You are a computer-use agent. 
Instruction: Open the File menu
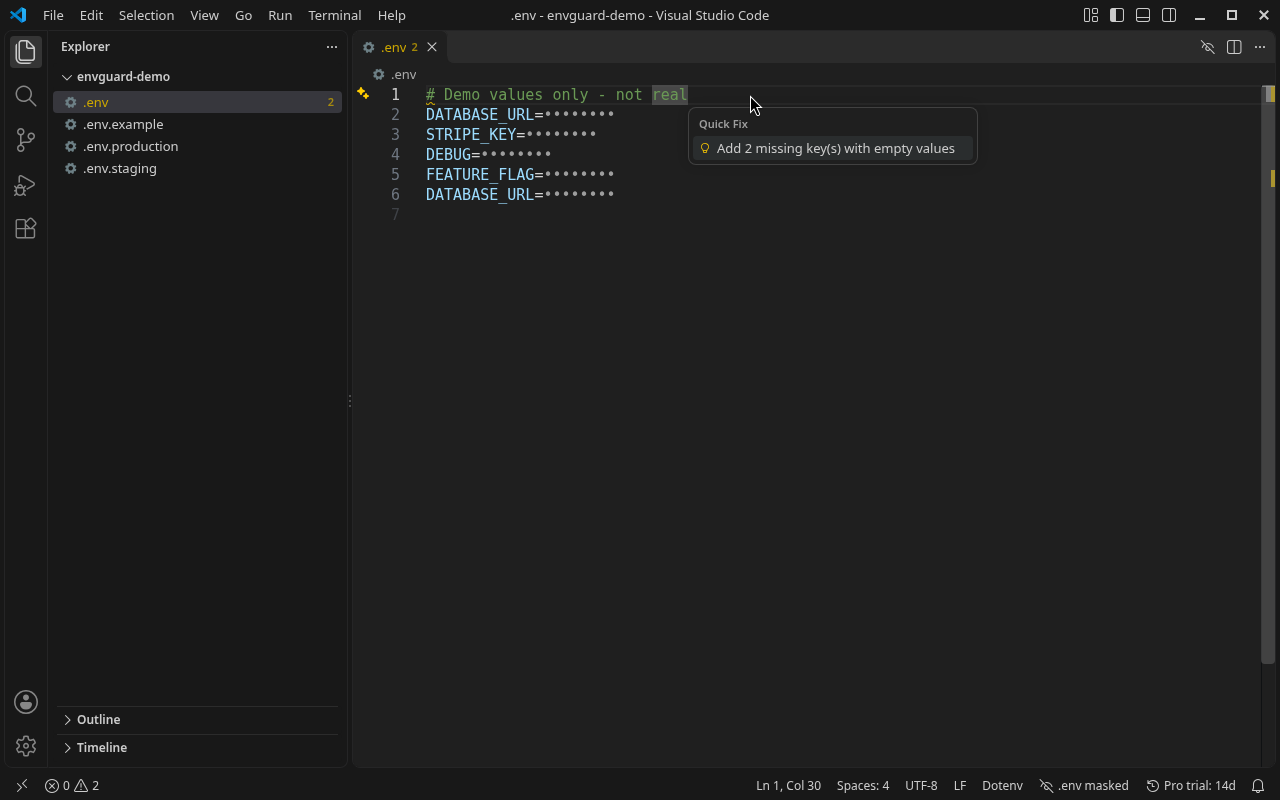pos(53,15)
